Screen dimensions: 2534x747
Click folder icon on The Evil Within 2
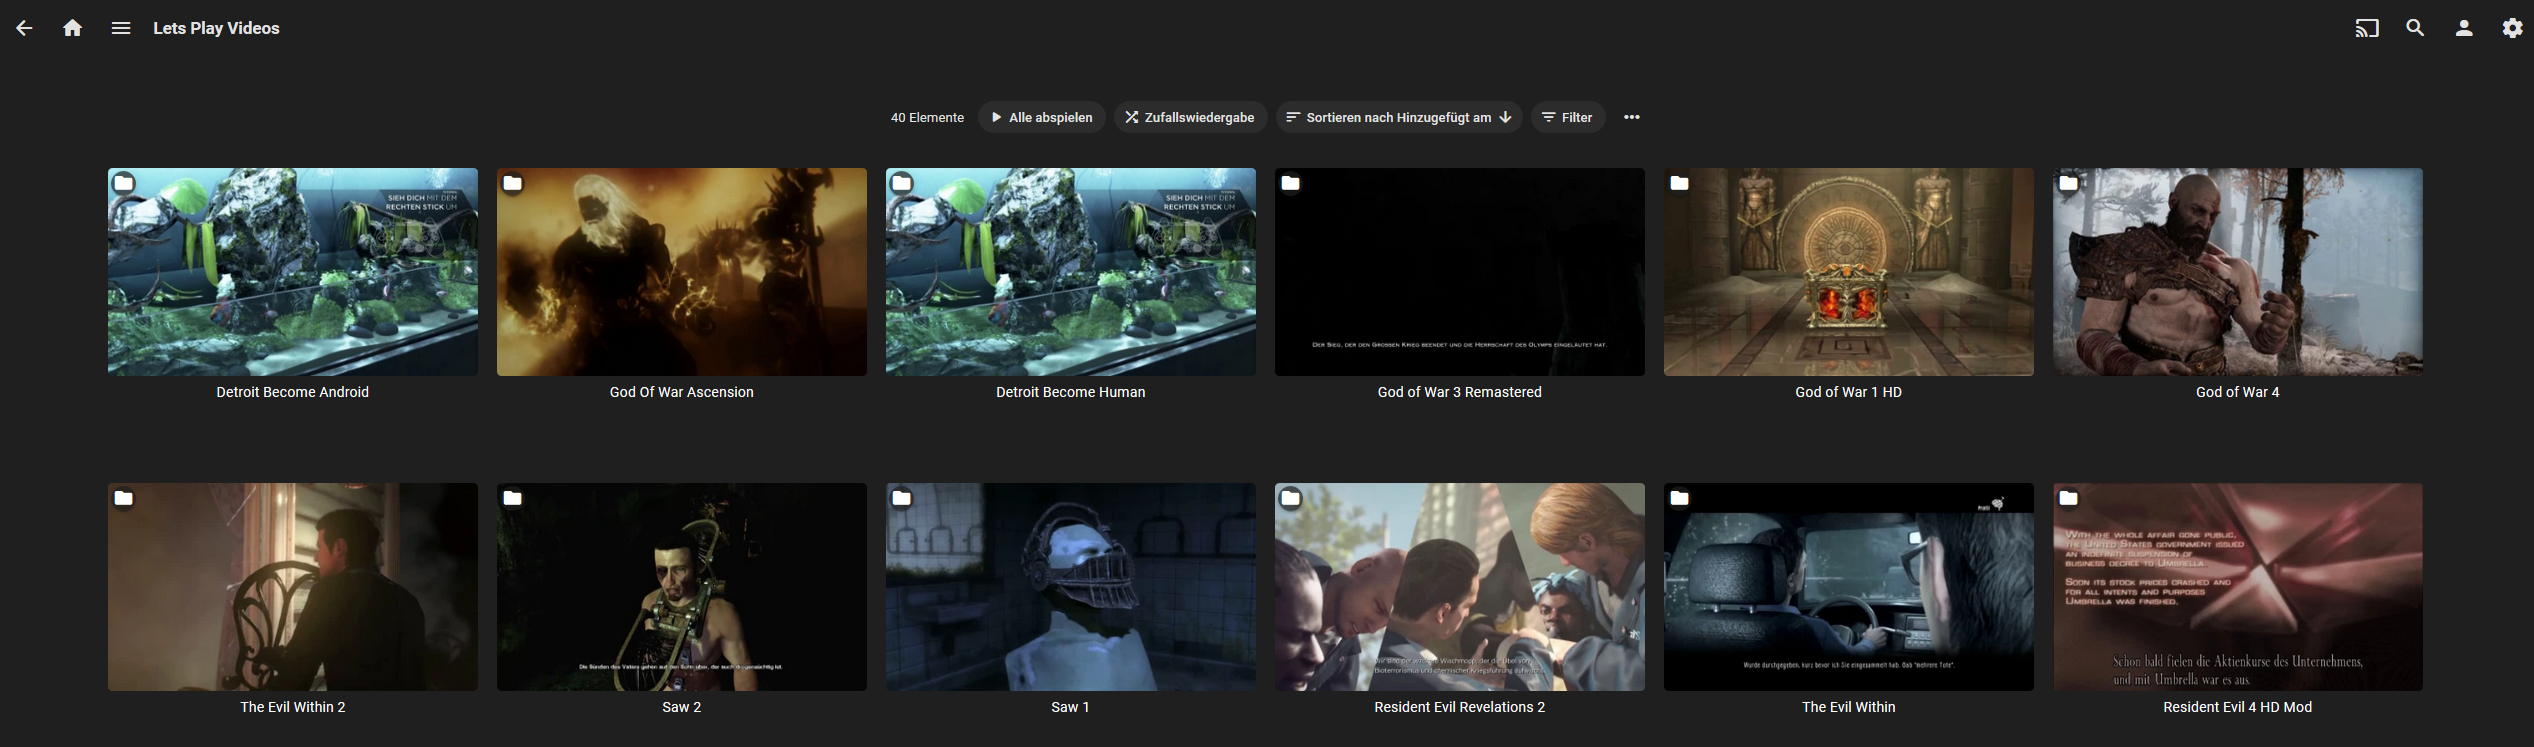tap(124, 498)
